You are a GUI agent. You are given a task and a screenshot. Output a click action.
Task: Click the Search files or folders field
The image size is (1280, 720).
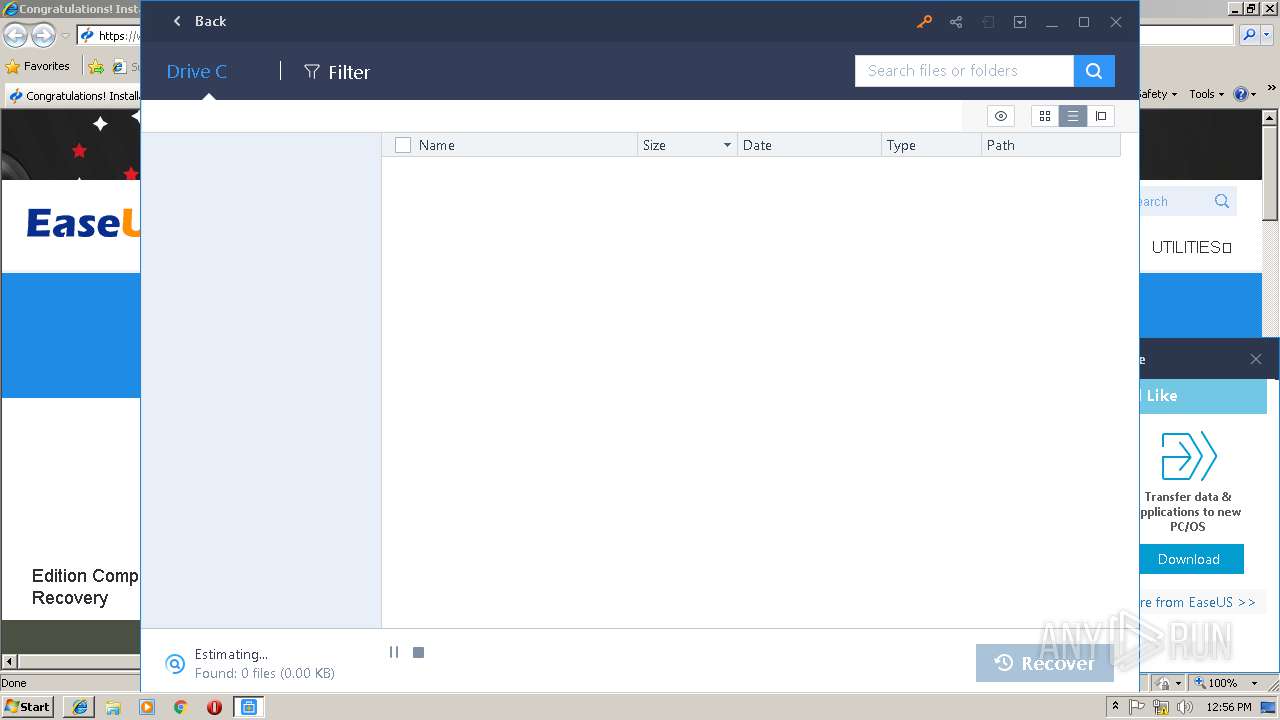964,71
